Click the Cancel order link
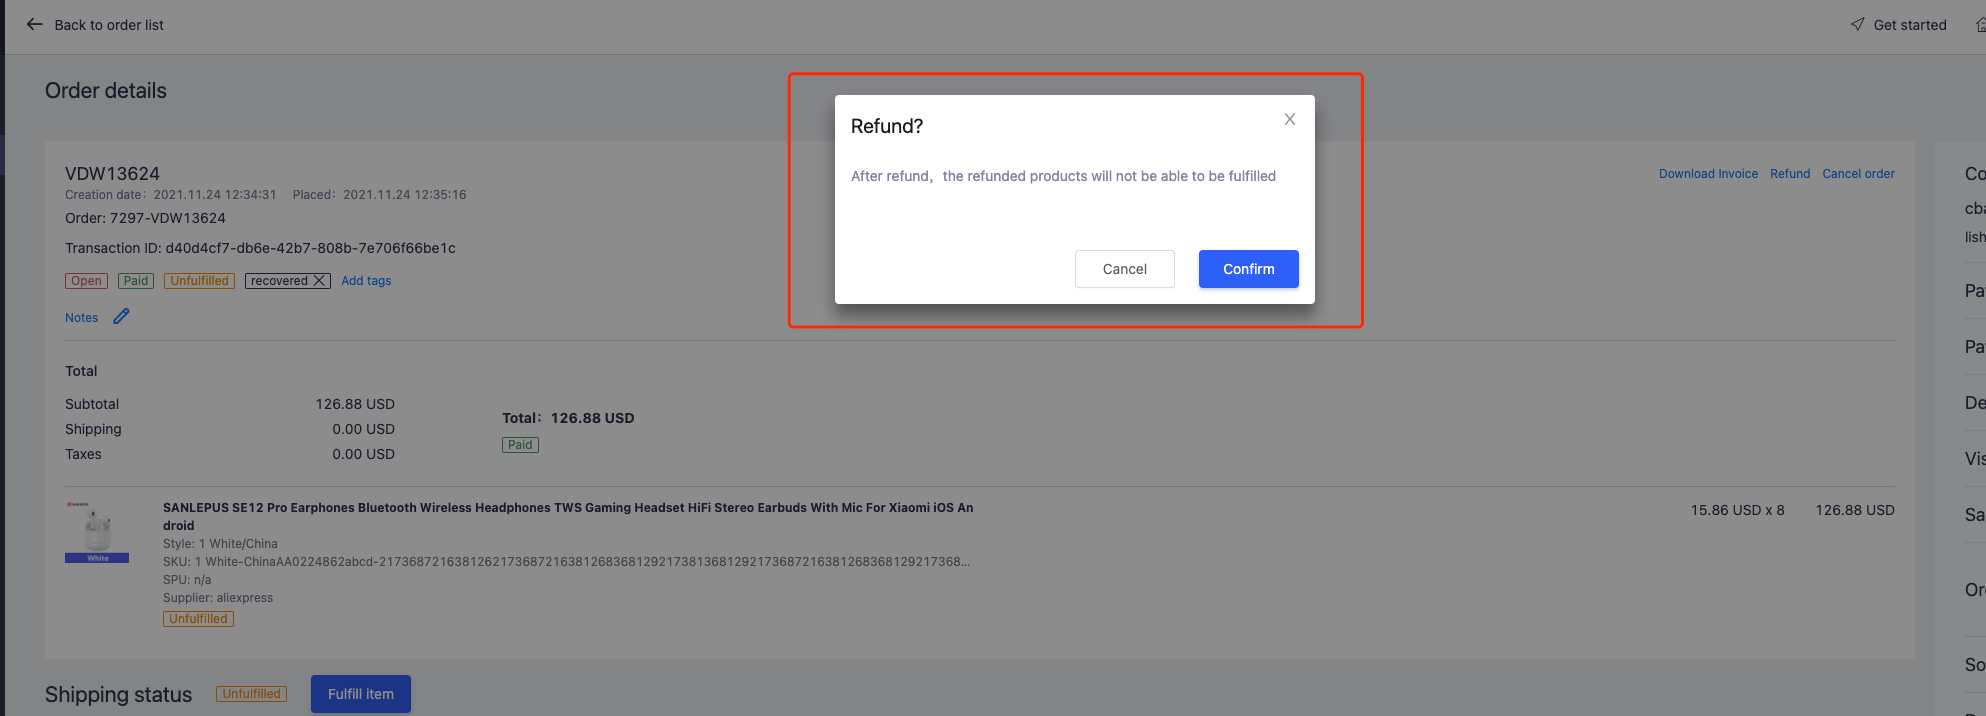The height and width of the screenshot is (716, 1986). click(x=1858, y=174)
